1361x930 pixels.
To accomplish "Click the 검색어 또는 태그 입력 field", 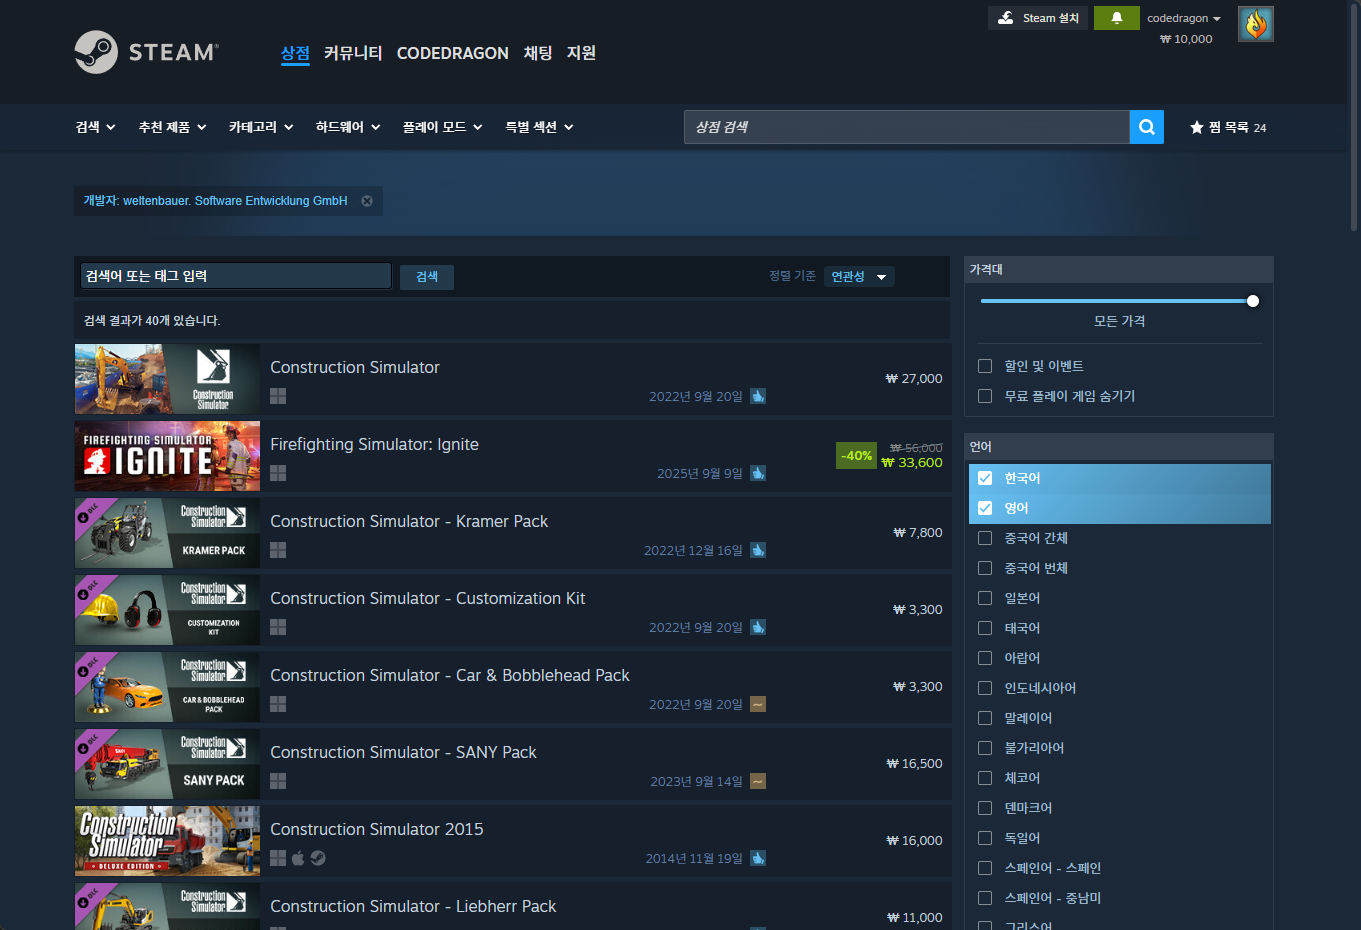I will 236,276.
